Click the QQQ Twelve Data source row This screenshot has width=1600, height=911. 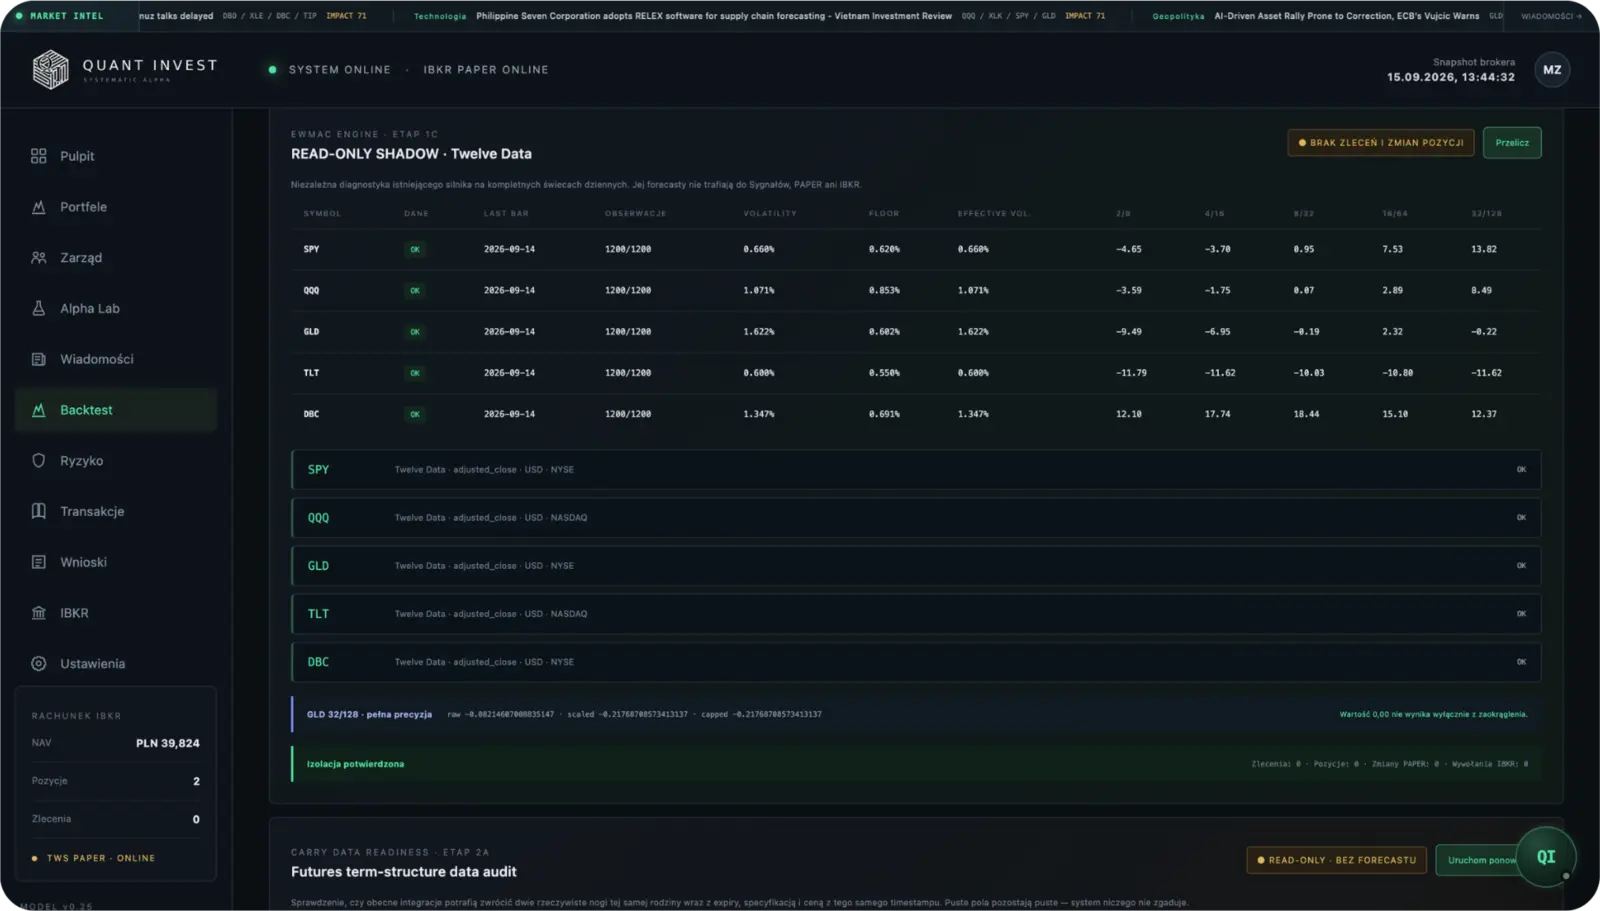pyautogui.click(x=916, y=518)
